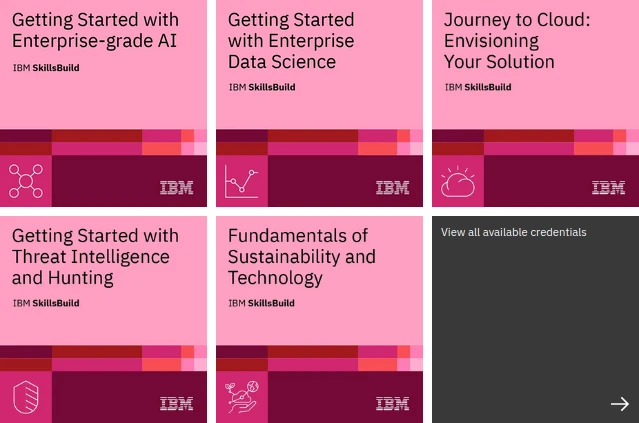
Task: Click IBM logo on Journey to Cloud card
Action: pyautogui.click(x=608, y=187)
